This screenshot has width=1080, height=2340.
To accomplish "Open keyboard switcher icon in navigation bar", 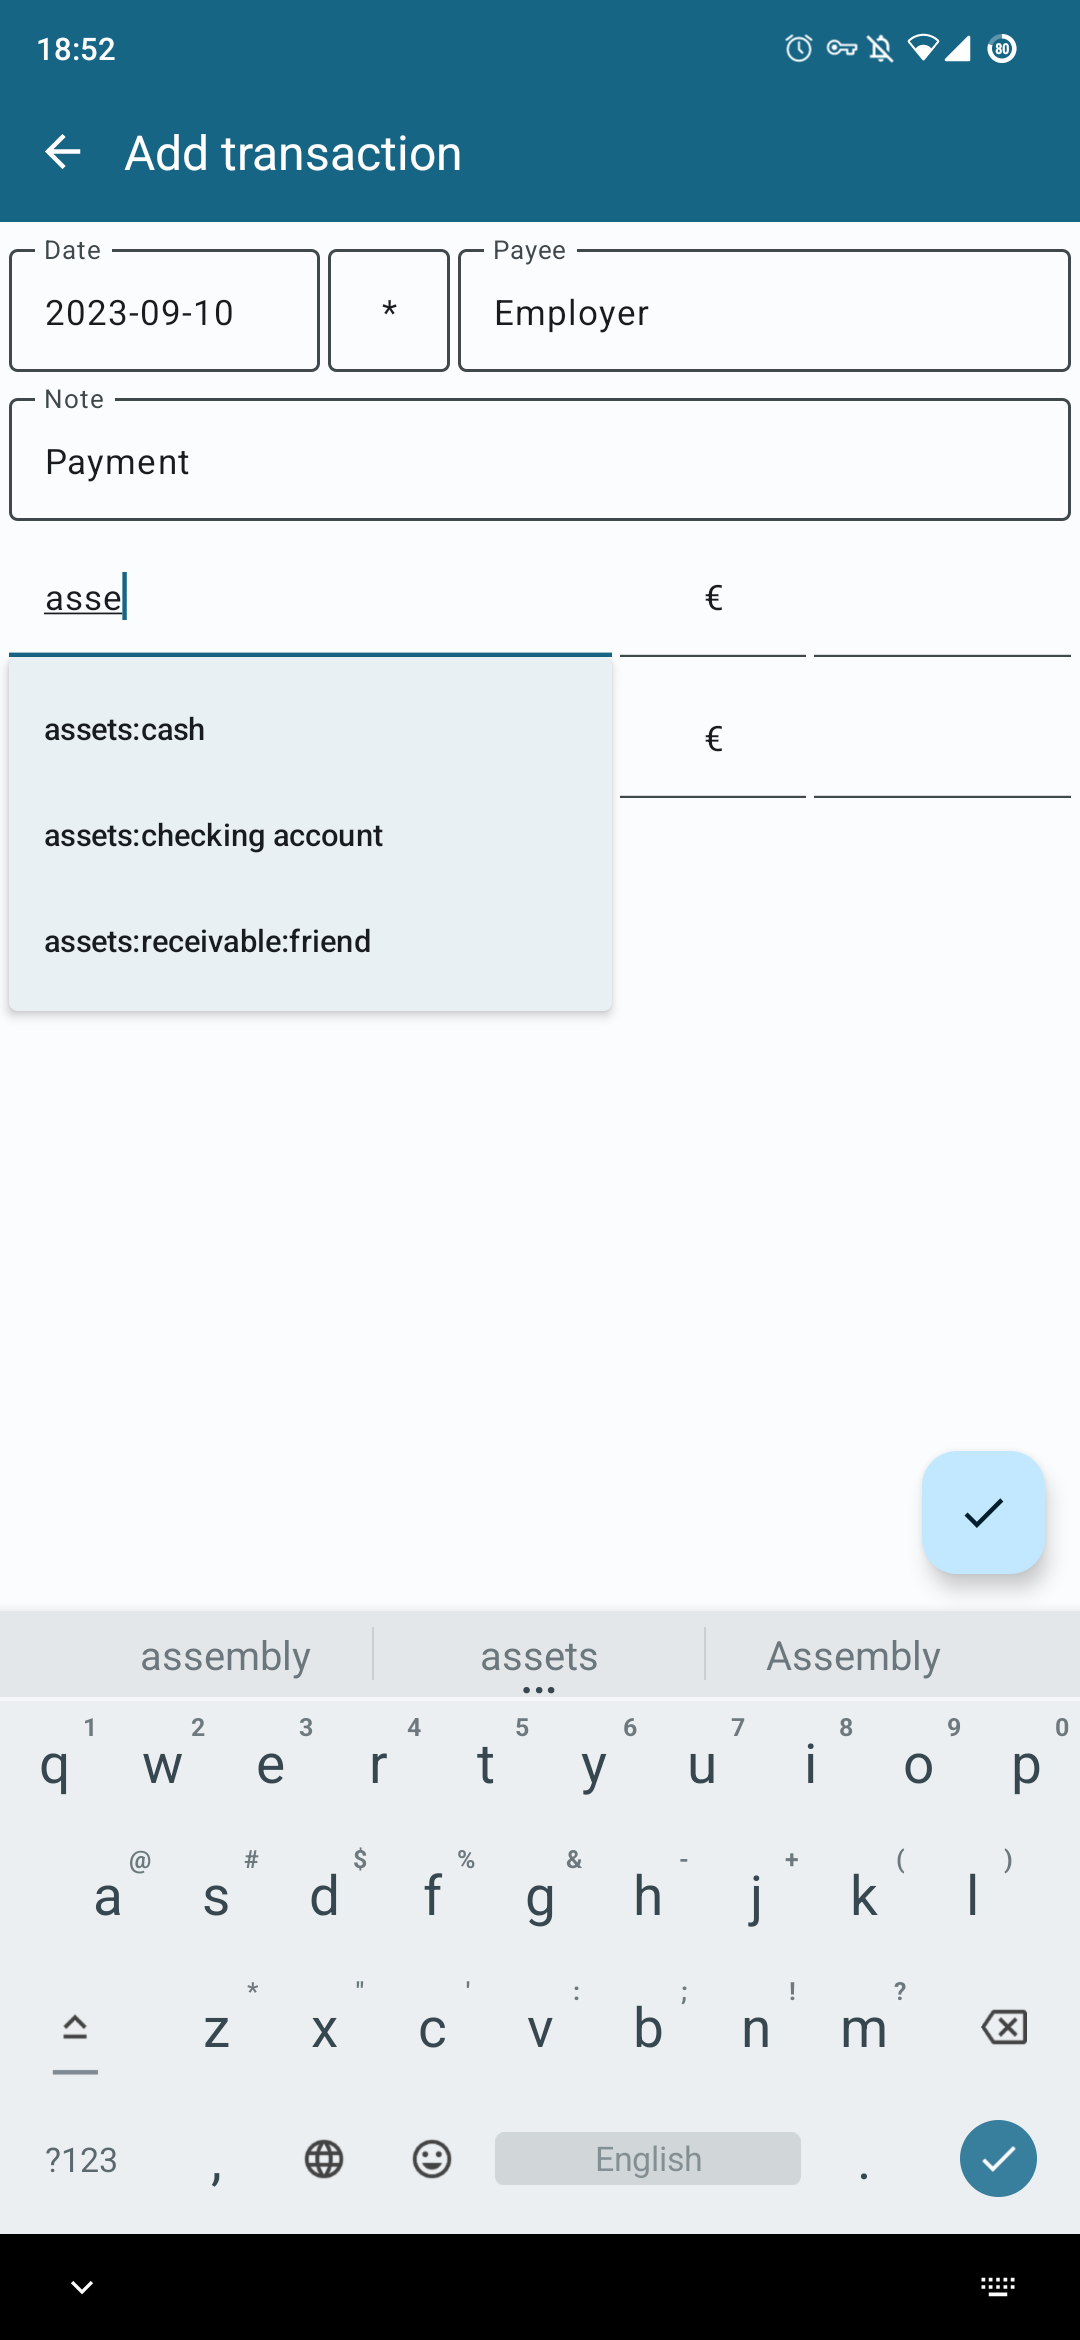I will pyautogui.click(x=998, y=2286).
